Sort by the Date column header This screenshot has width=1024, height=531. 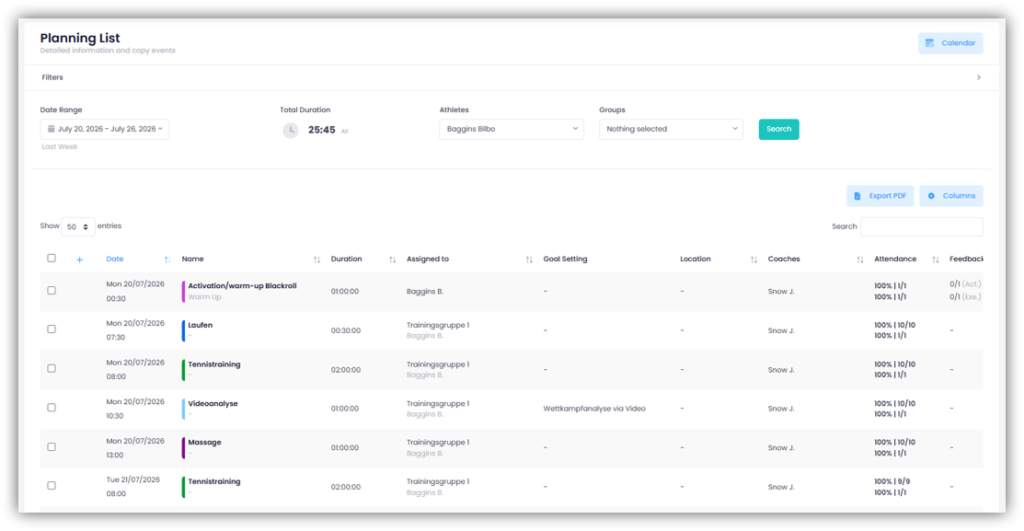coord(115,259)
